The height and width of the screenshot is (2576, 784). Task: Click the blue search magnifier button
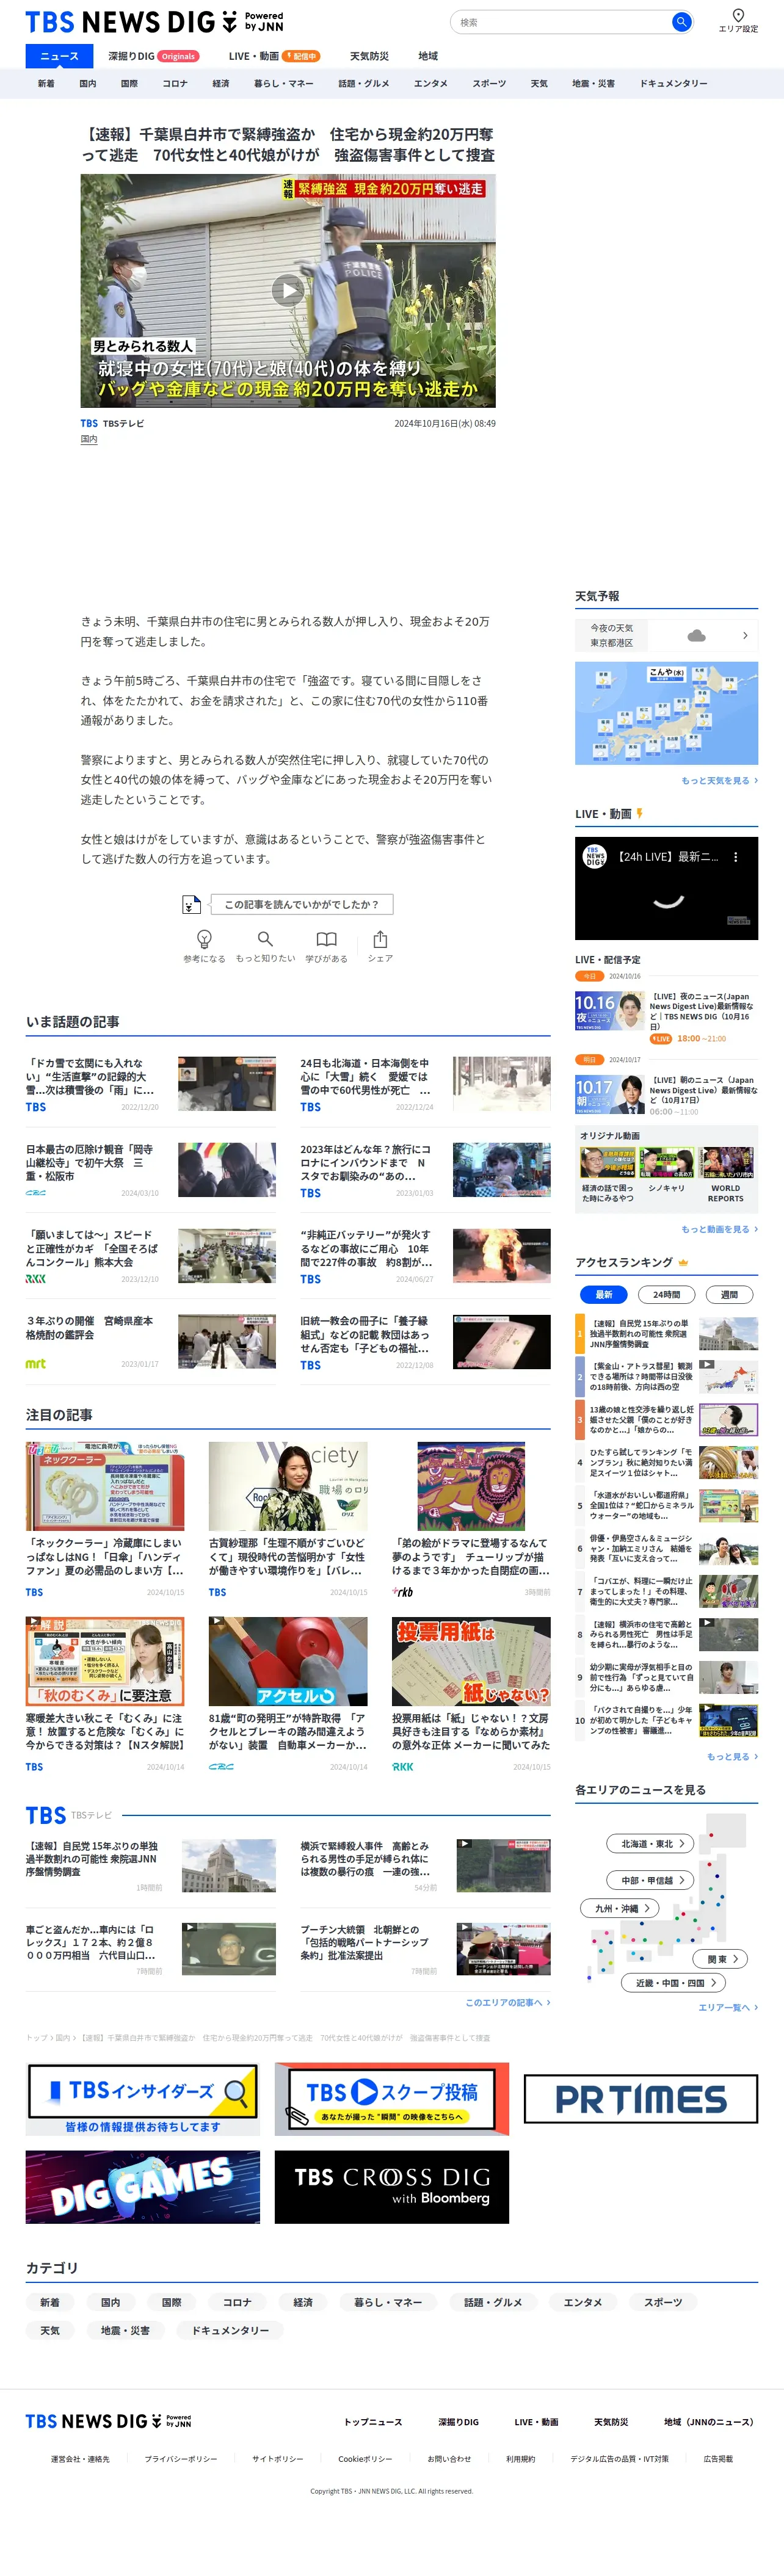pyautogui.click(x=681, y=22)
